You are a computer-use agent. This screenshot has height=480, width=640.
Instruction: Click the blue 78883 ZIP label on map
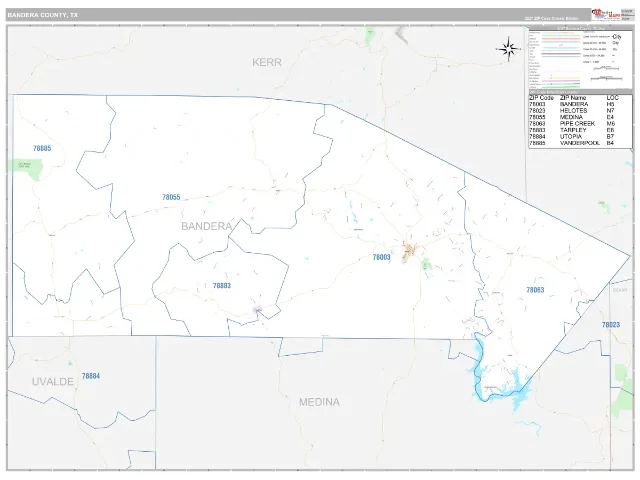pos(222,286)
